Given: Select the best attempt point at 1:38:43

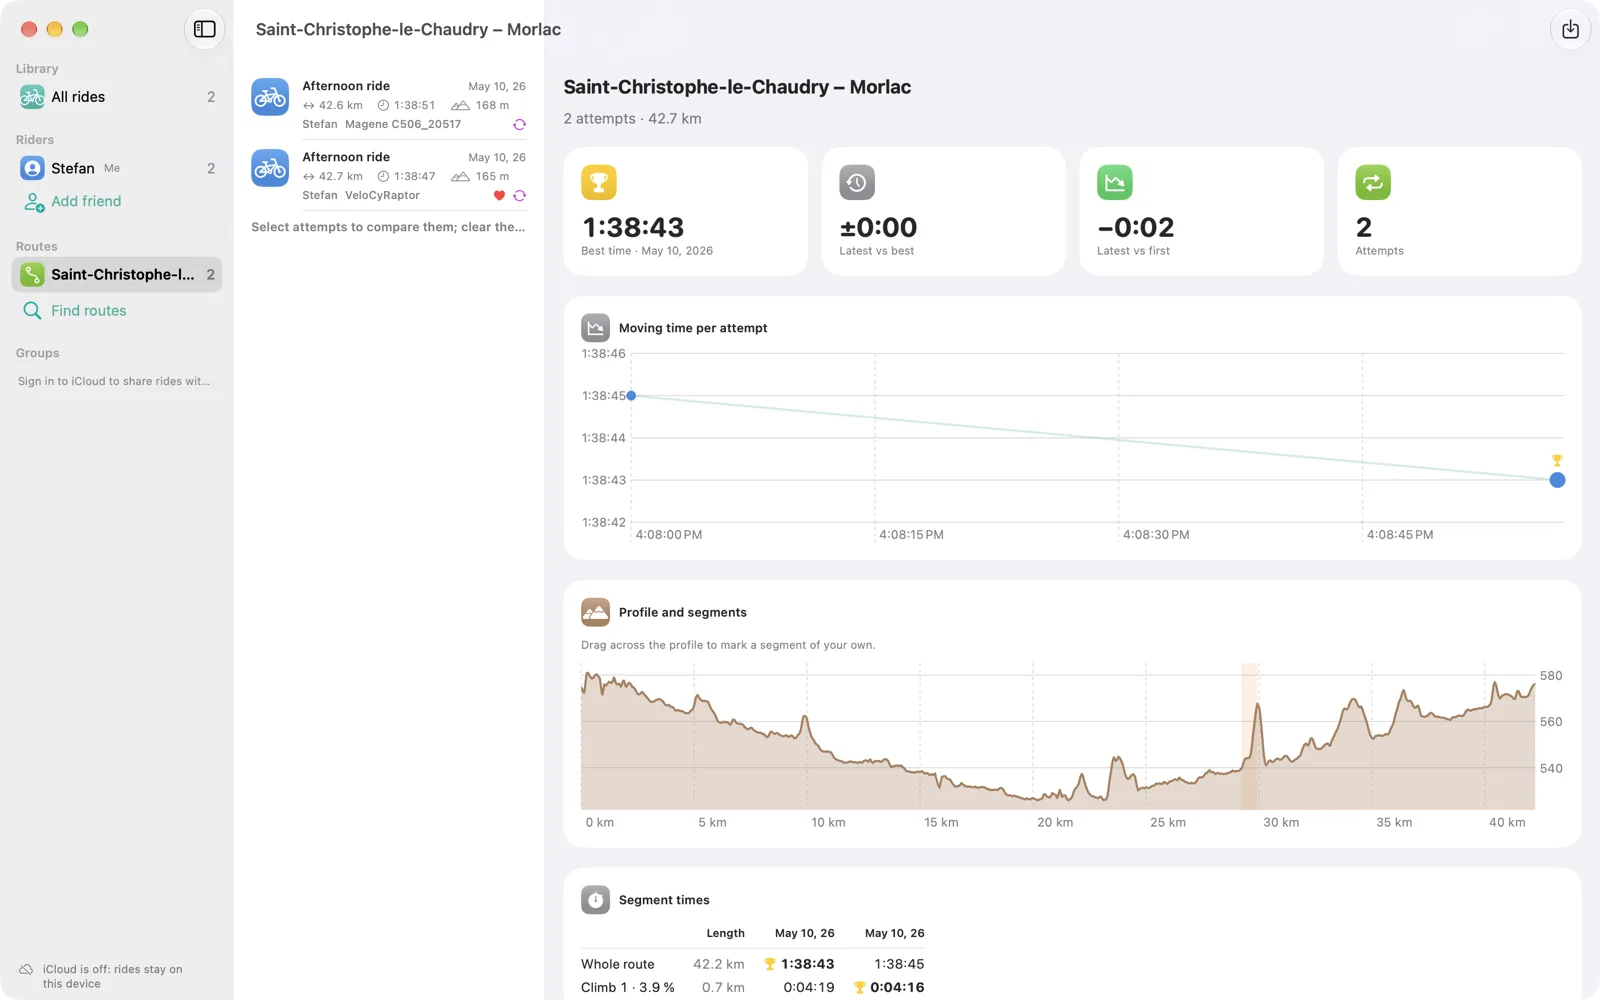Looking at the screenshot, I should 1557,480.
